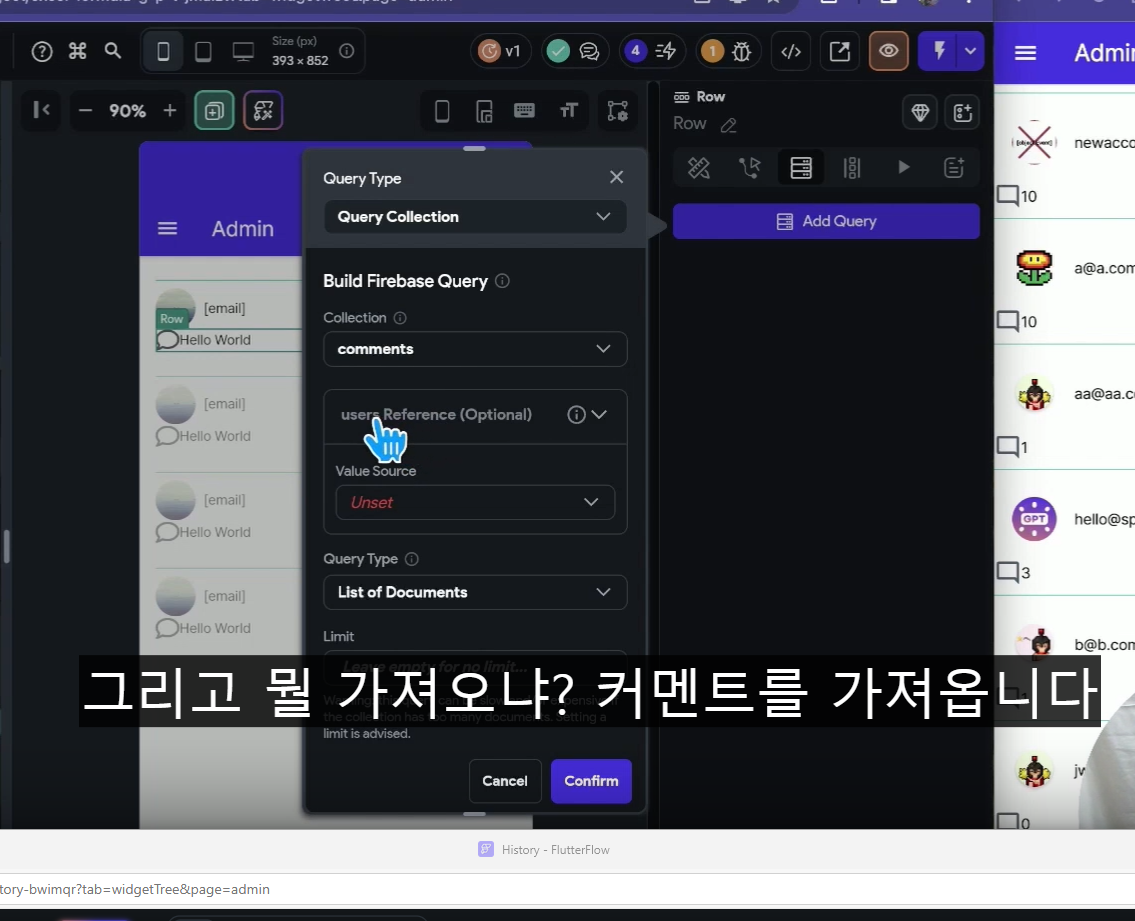Switch to the actions tab icon
Image resolution: width=1135 pixels, height=921 pixels.
pos(750,168)
